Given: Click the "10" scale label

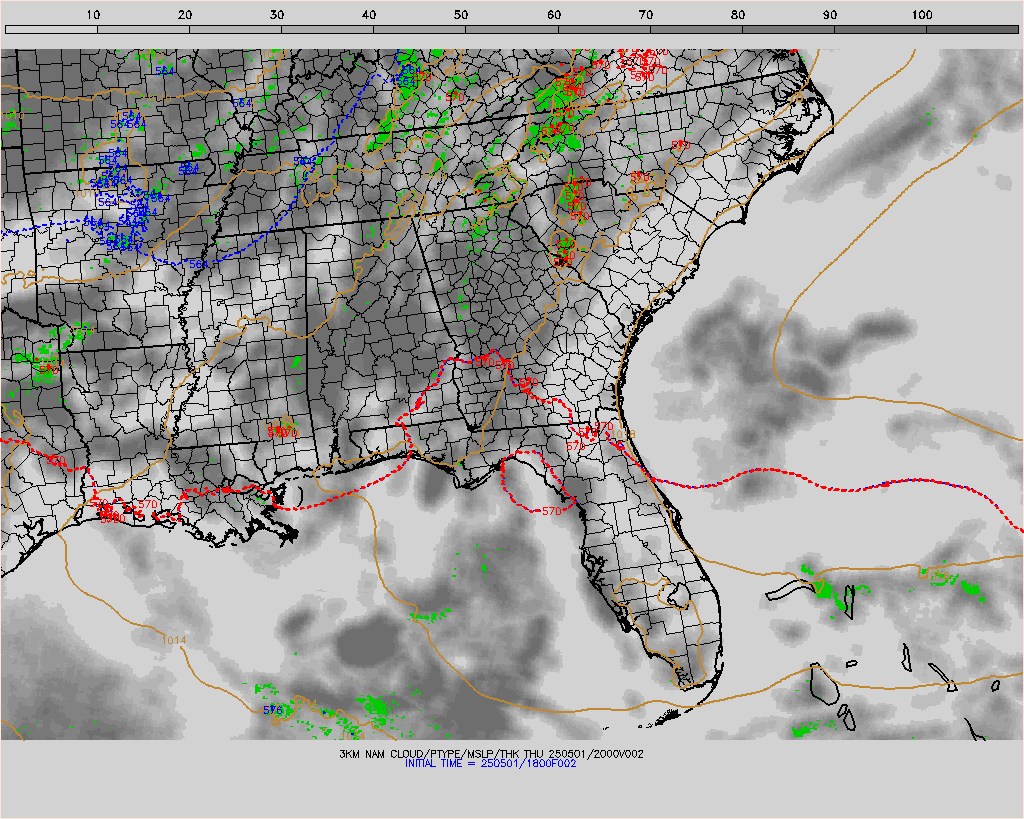Looking at the screenshot, I should click(93, 14).
